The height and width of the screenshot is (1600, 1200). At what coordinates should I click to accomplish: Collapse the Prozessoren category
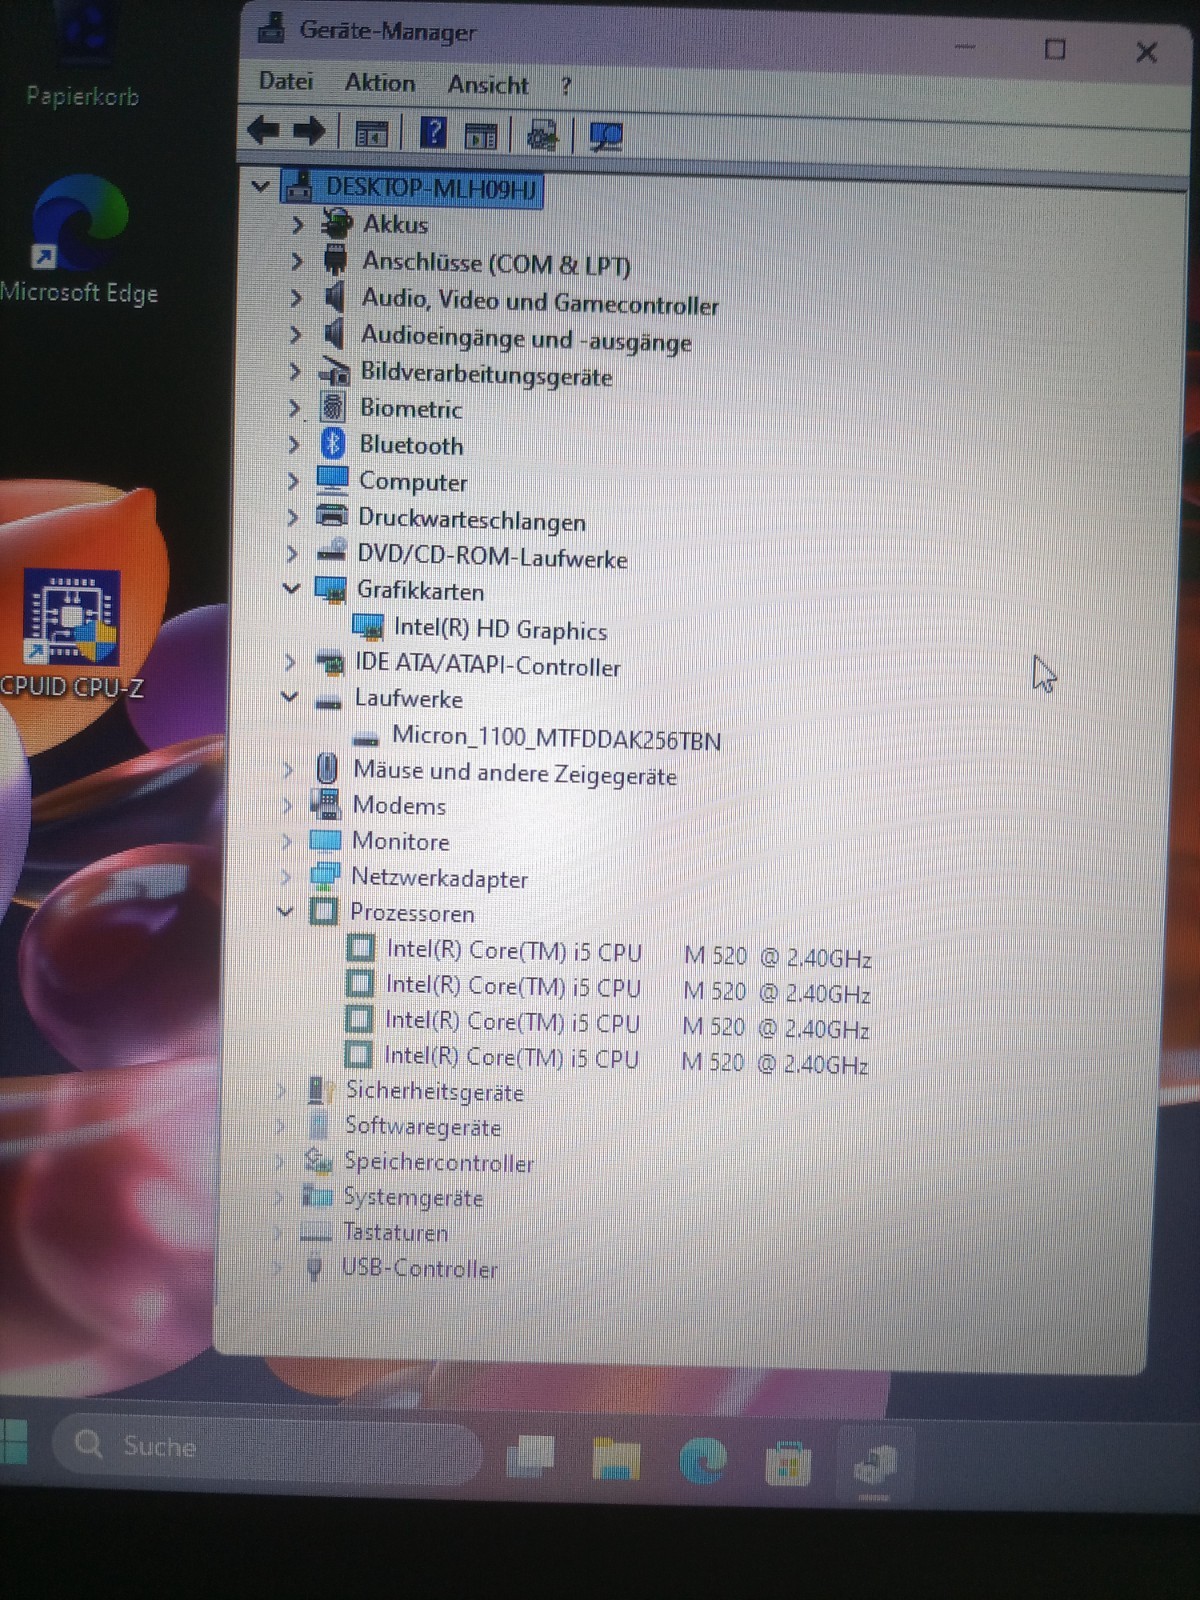tap(285, 911)
